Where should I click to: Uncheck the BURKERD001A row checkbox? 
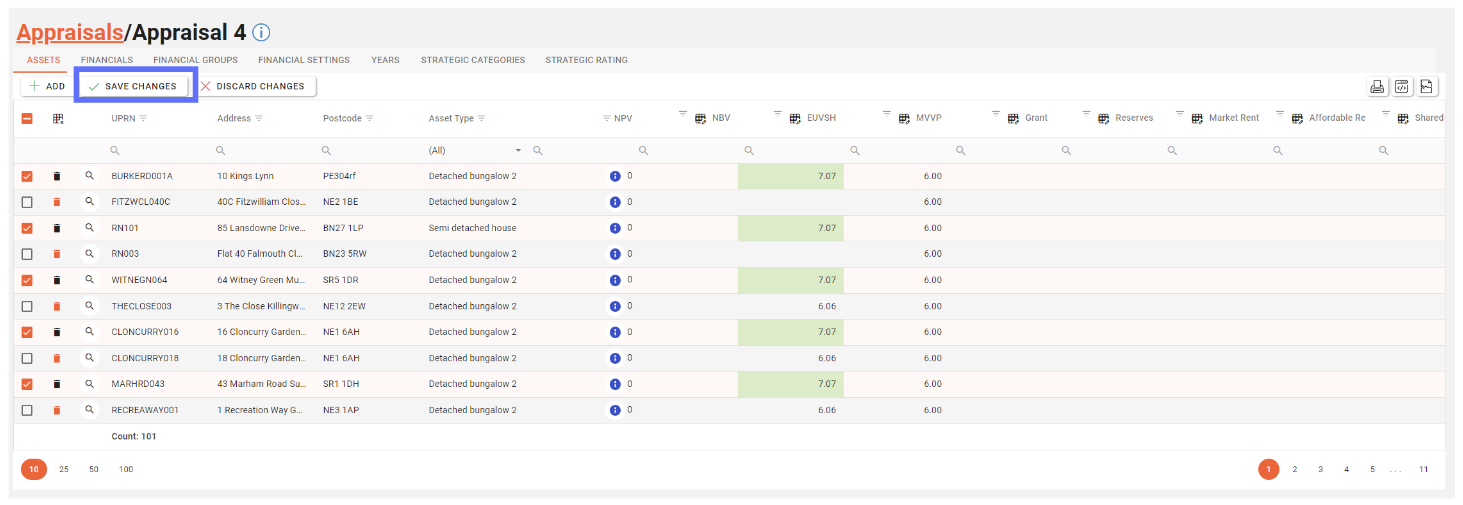point(27,176)
